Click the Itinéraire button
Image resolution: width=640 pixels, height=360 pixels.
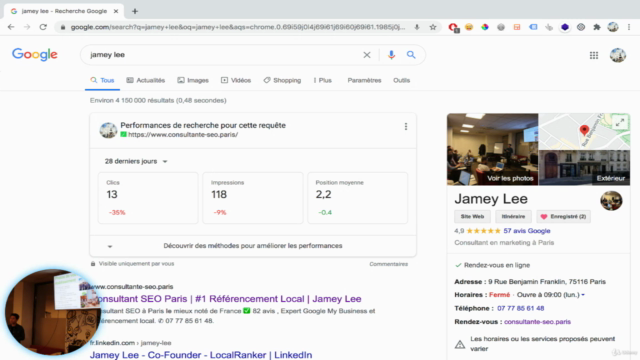513,216
